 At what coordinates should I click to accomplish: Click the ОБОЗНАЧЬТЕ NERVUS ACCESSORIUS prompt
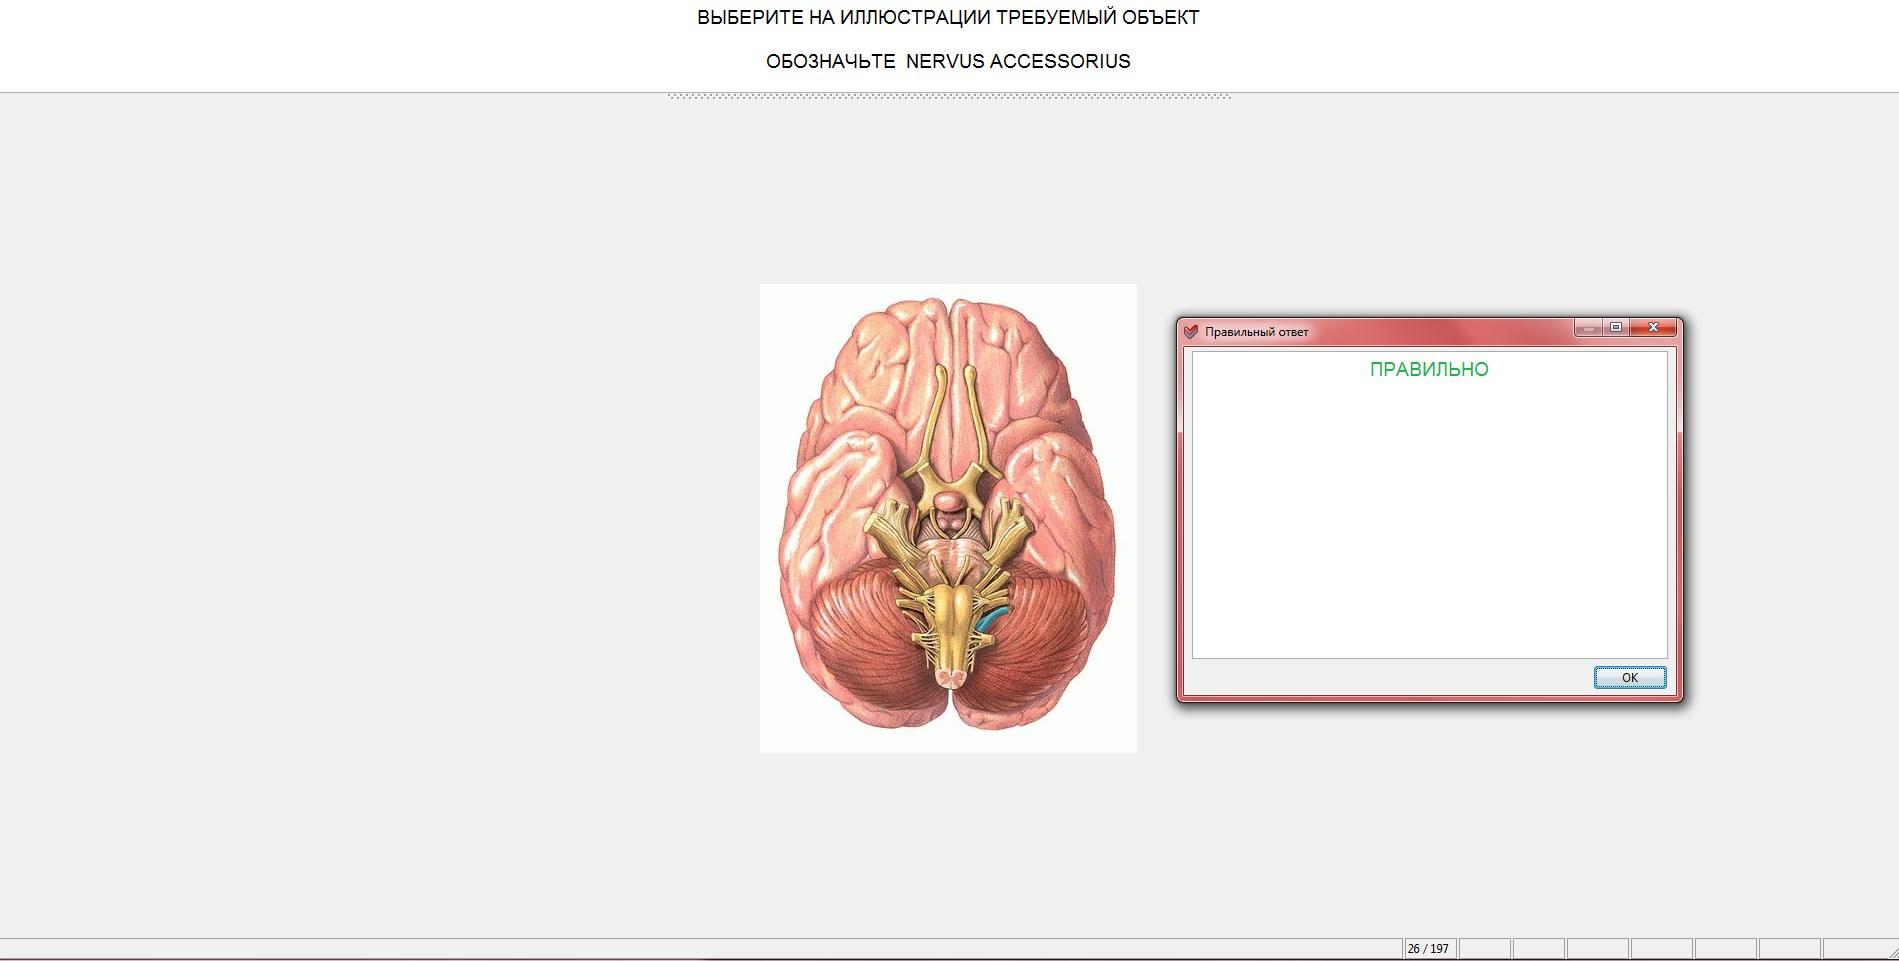coord(948,61)
